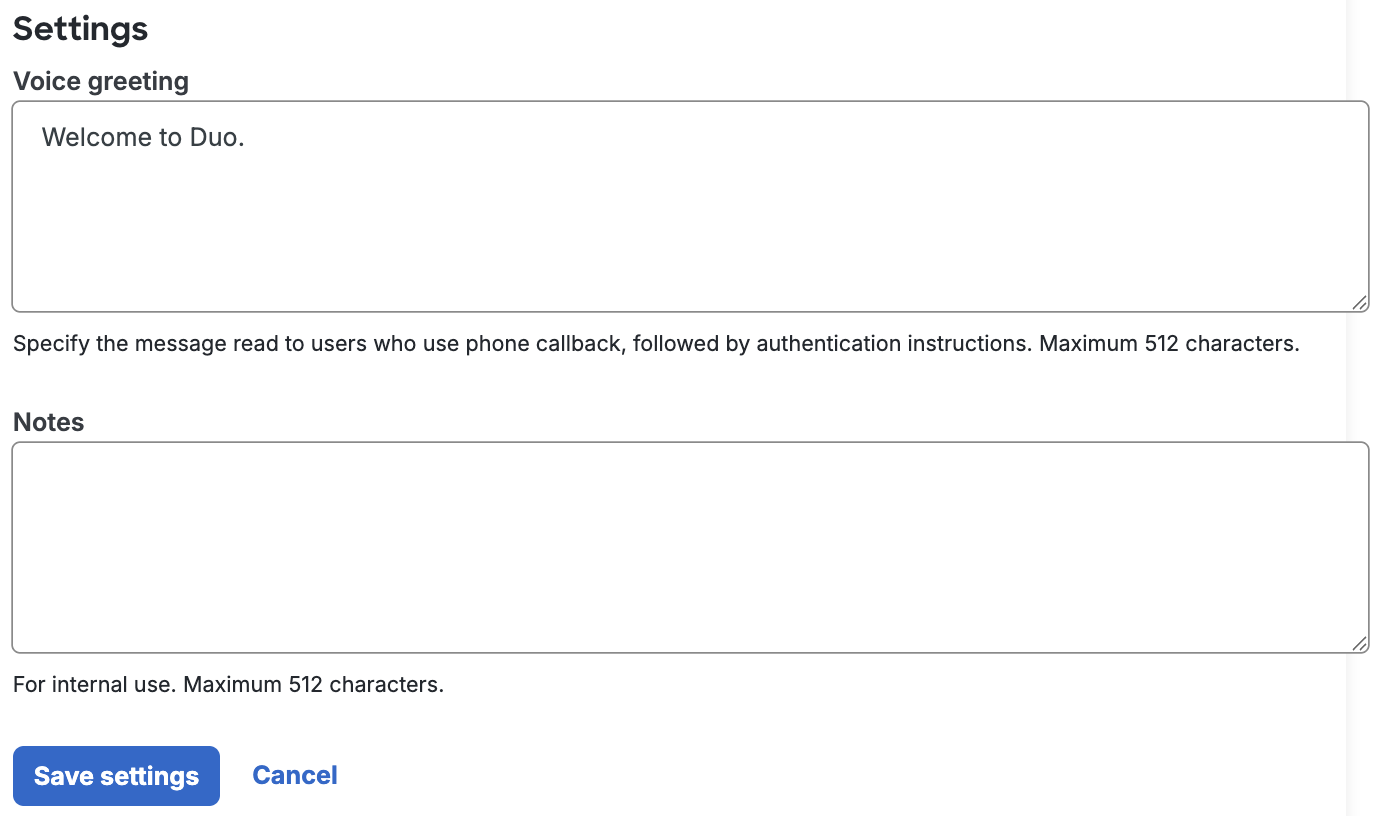Click the resize grip of Notes box
Image resolution: width=1382 pixels, height=816 pixels.
pyautogui.click(x=1361, y=644)
